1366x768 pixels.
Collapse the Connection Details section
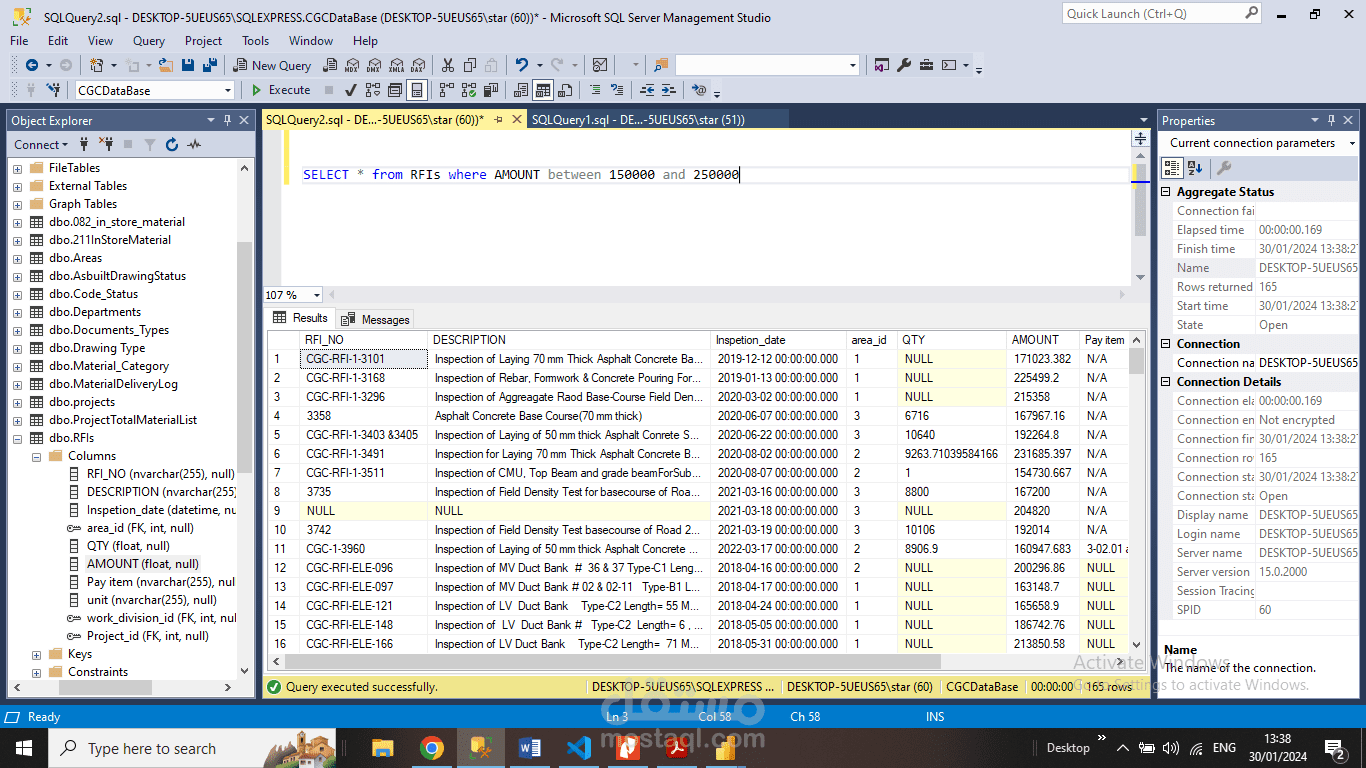(1167, 382)
